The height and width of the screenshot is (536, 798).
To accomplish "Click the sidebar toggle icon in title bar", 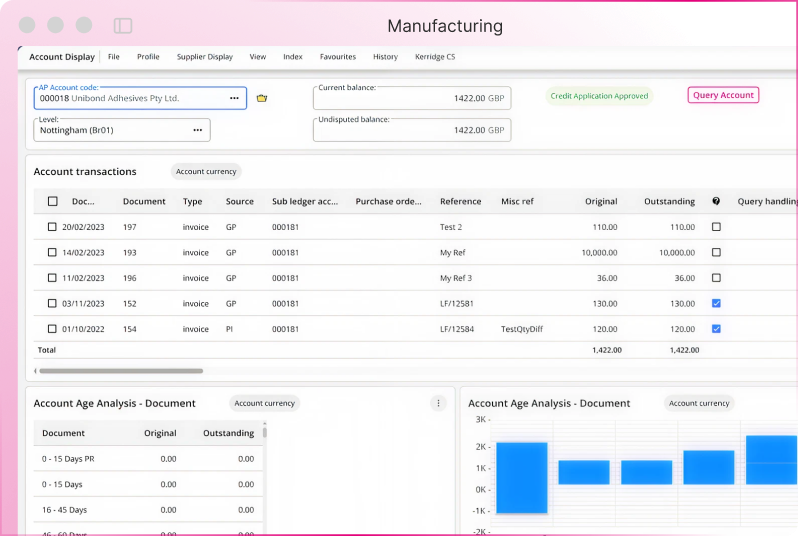I will (123, 25).
